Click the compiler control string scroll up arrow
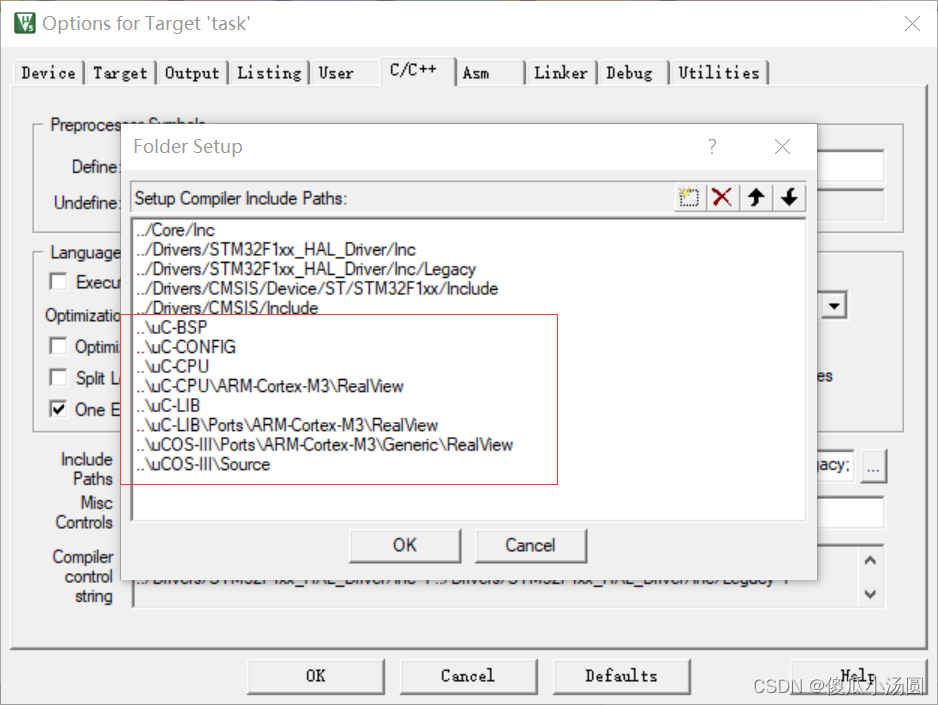Image resolution: width=938 pixels, height=705 pixels. [870, 561]
